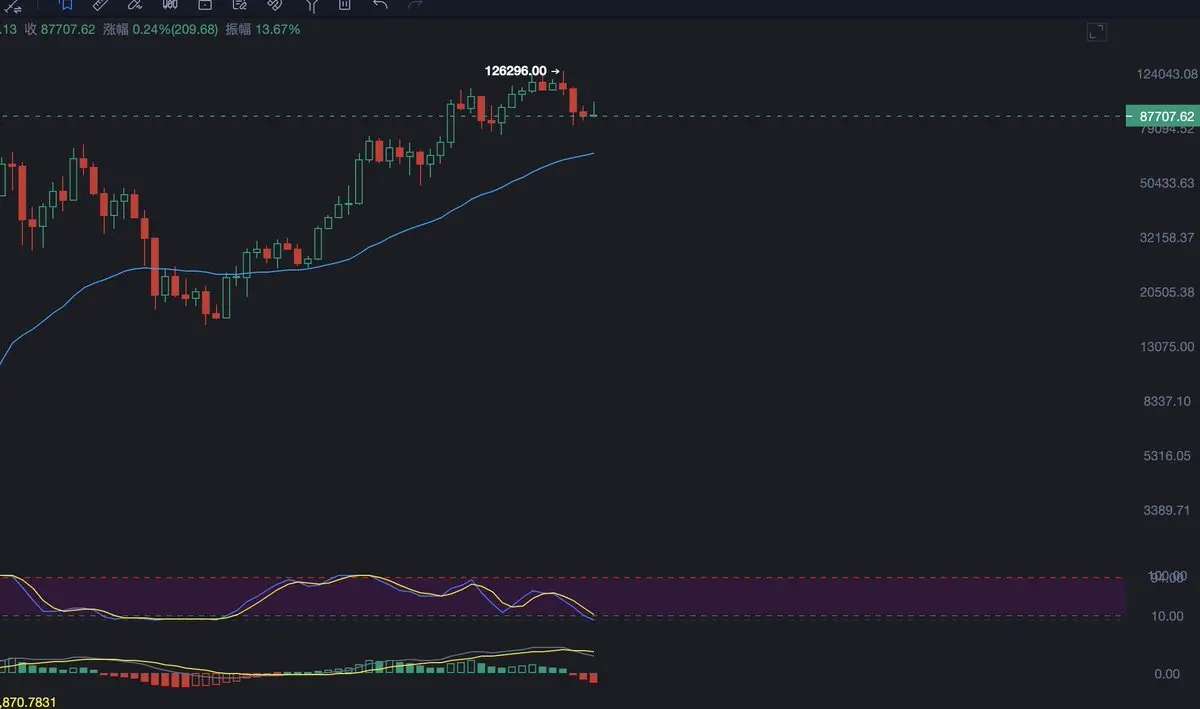Click the latest green candlestick at chart's right edge
Screen dimensions: 1200x709
pyautogui.click(x=594, y=110)
